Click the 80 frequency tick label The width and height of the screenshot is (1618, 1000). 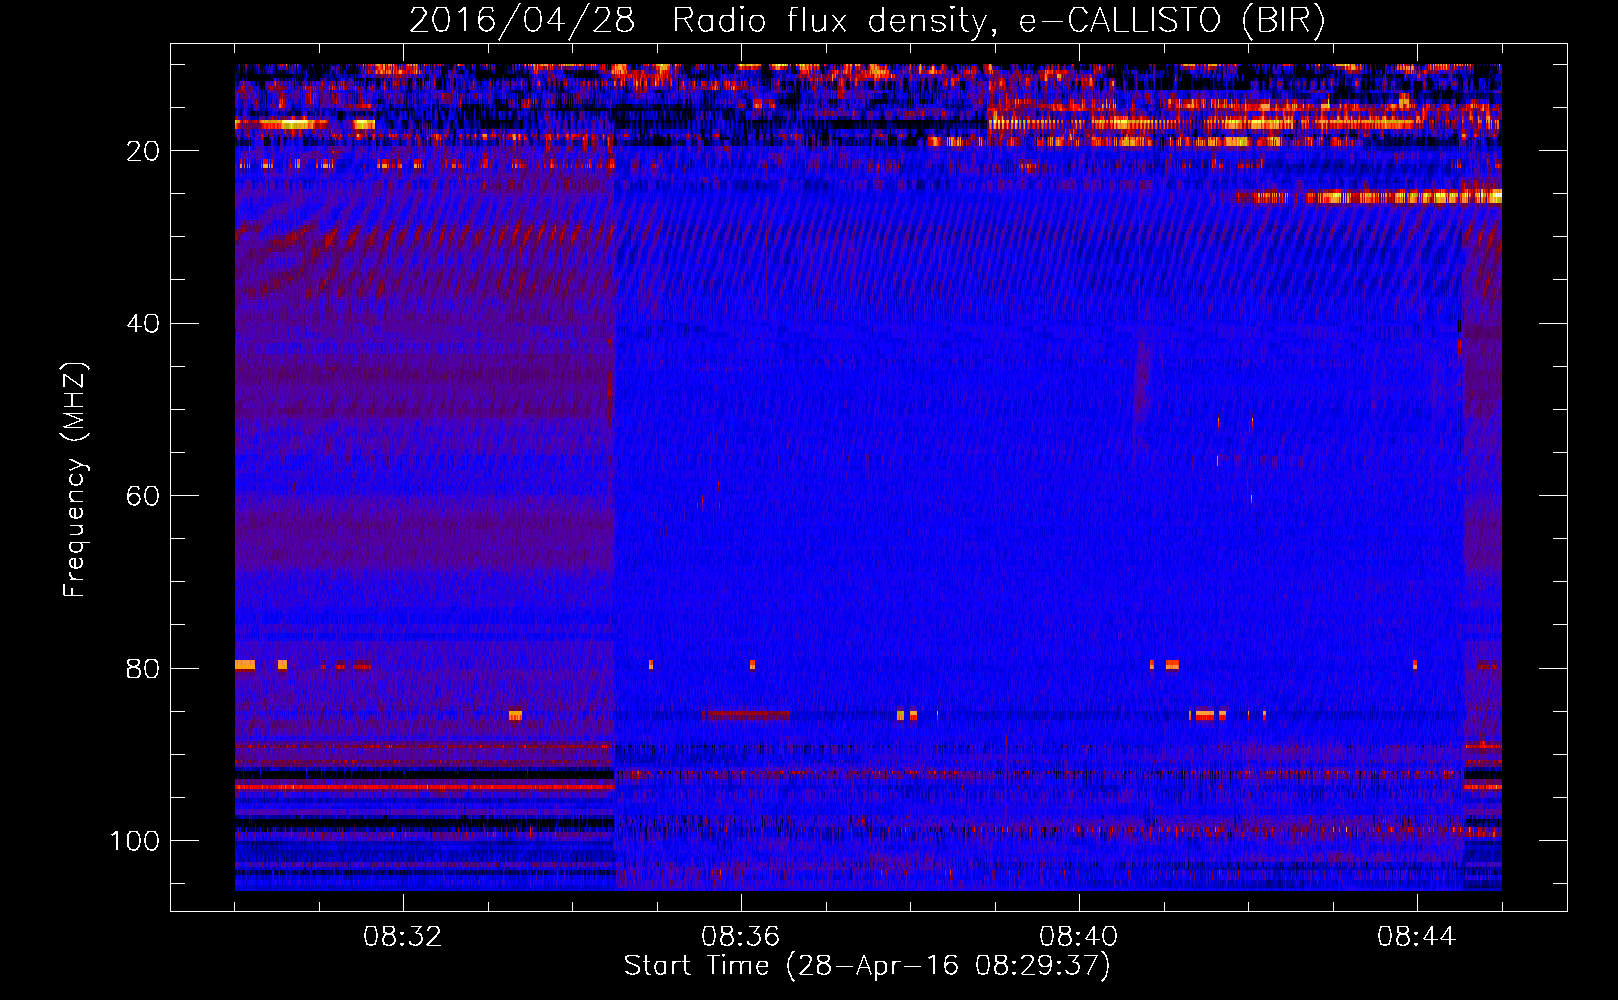[143, 669]
